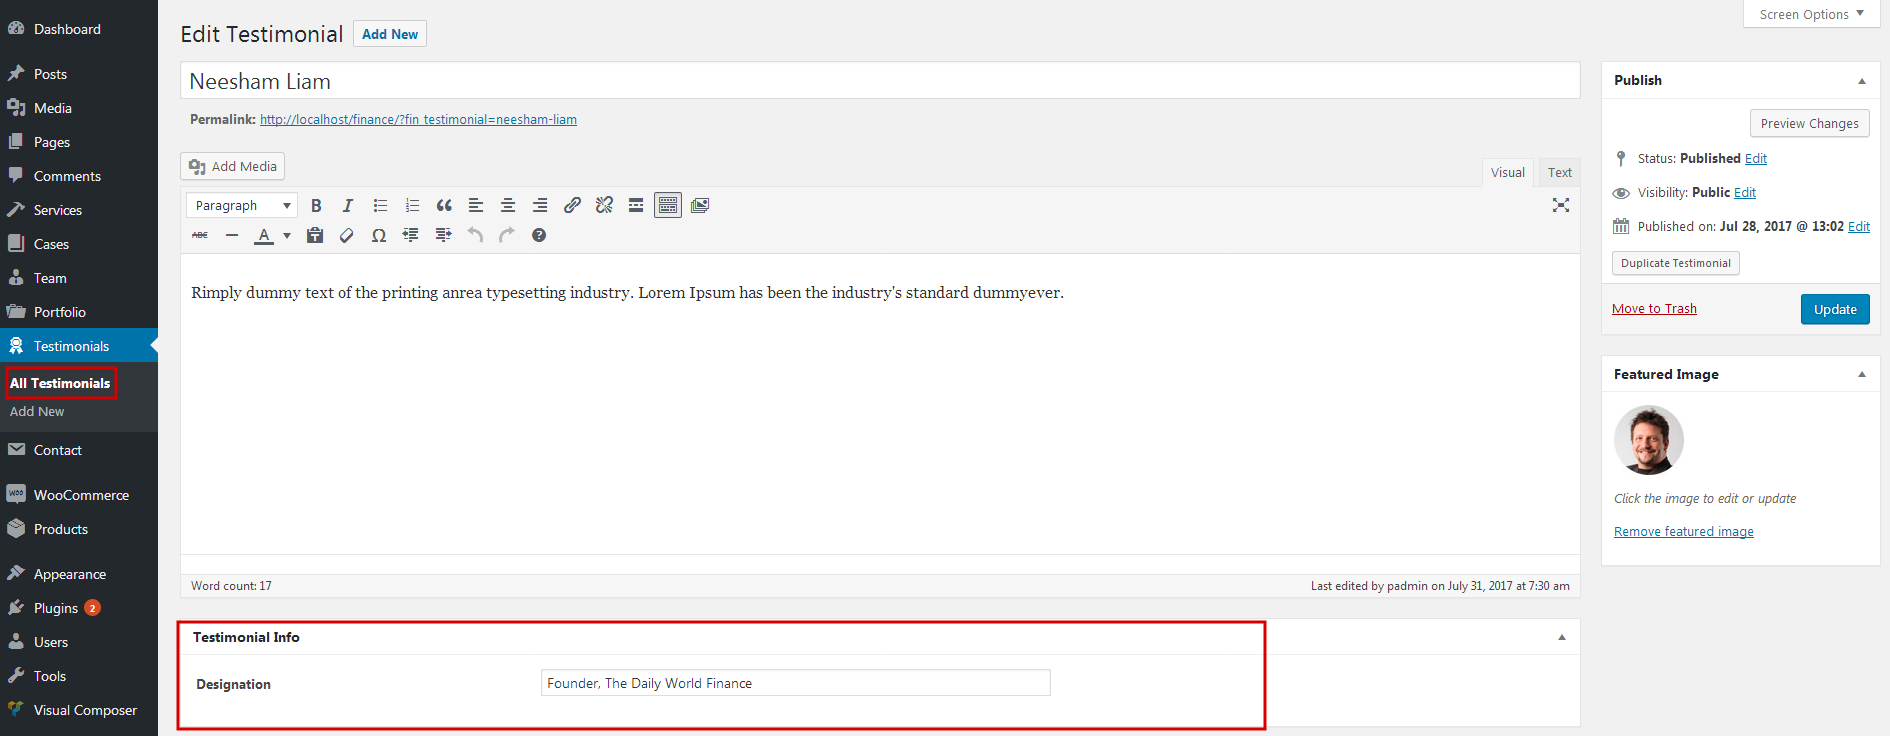The image size is (1890, 736).
Task: Open the Comments menu
Action: (79, 176)
